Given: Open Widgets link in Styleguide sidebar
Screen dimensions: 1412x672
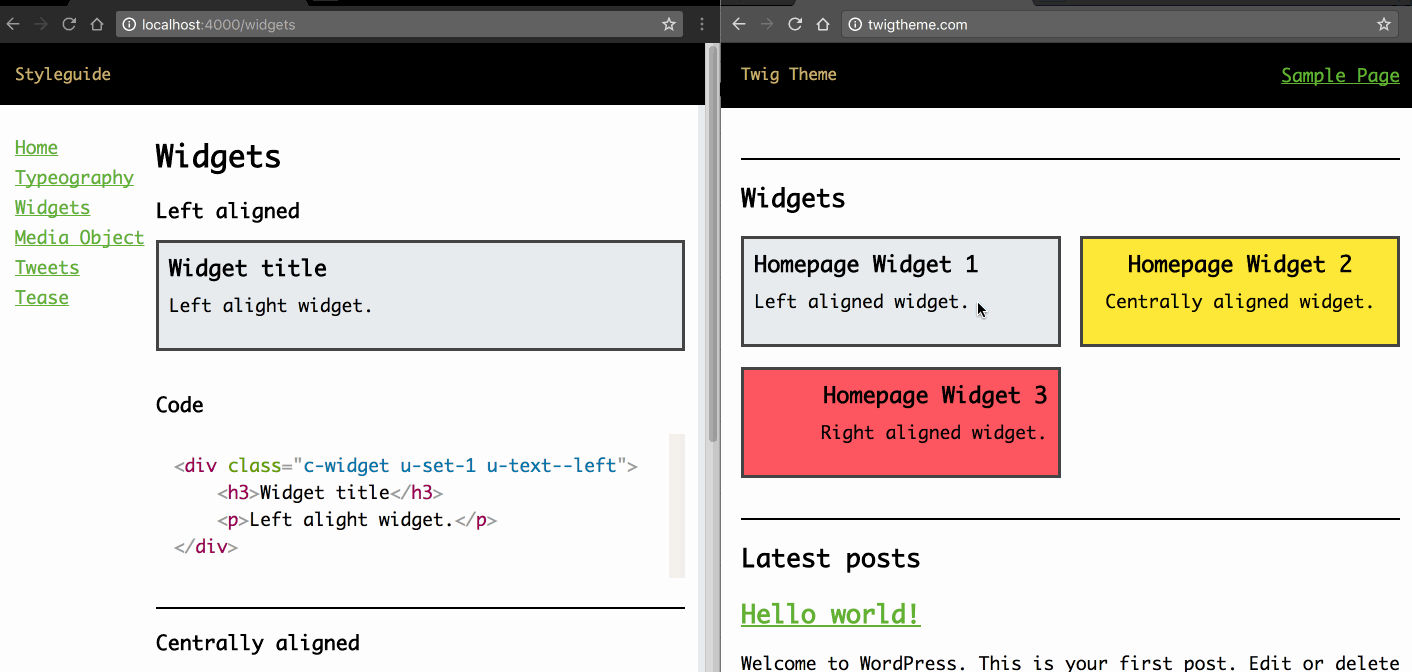Looking at the screenshot, I should tap(52, 208).
